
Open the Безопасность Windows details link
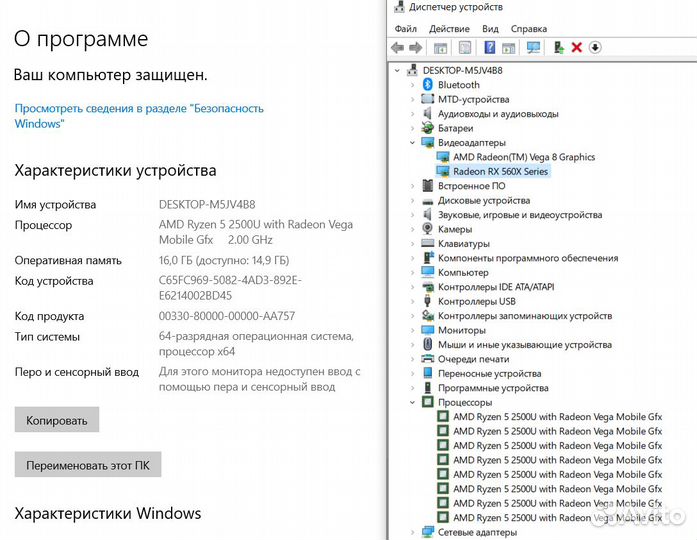pyautogui.click(x=139, y=116)
